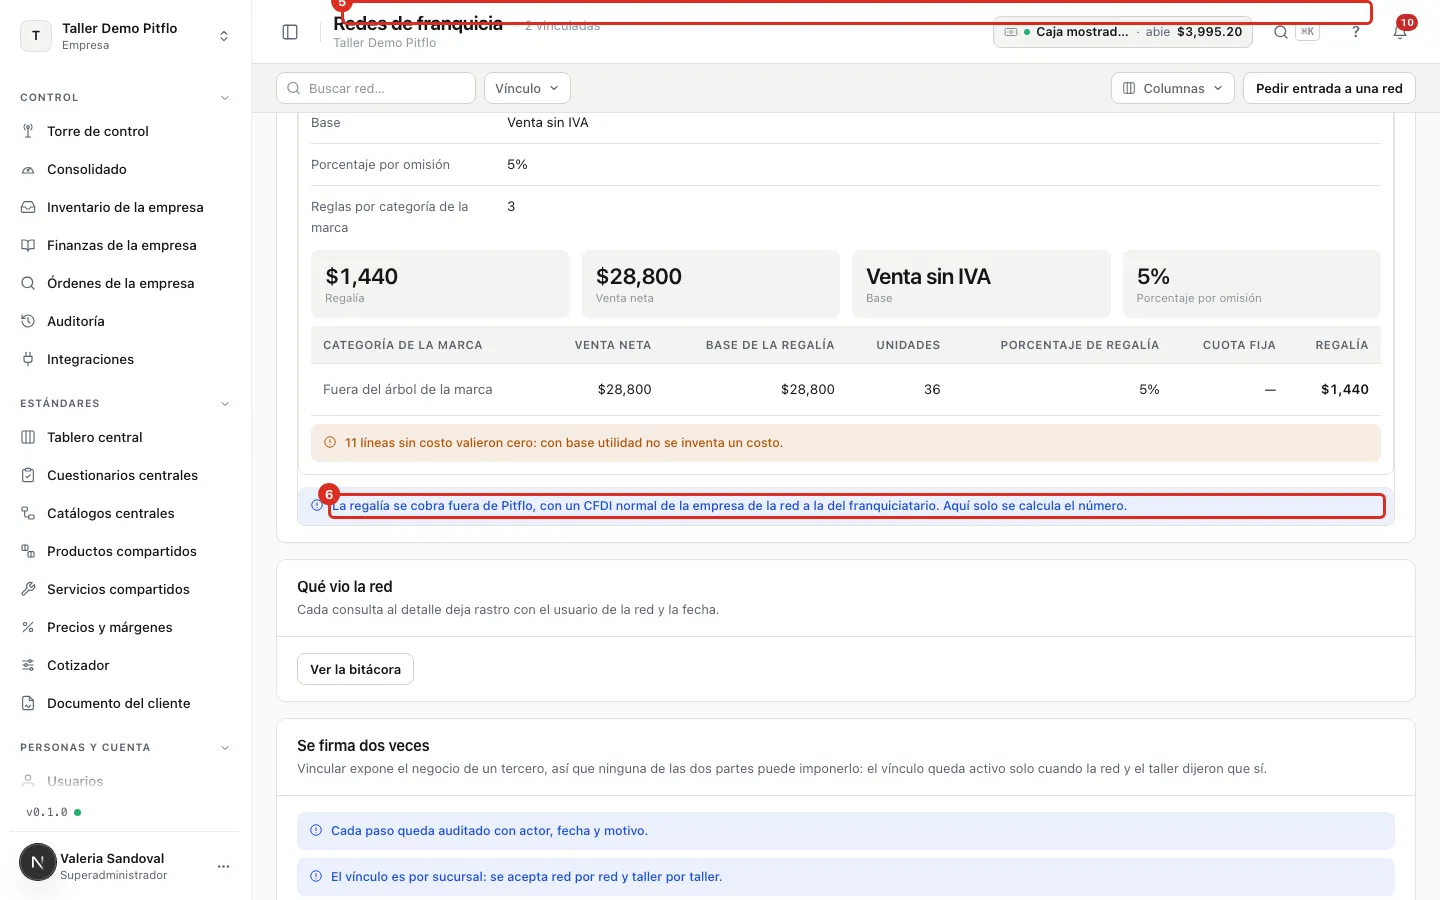Click the Auditoría history icon

[x=28, y=321]
